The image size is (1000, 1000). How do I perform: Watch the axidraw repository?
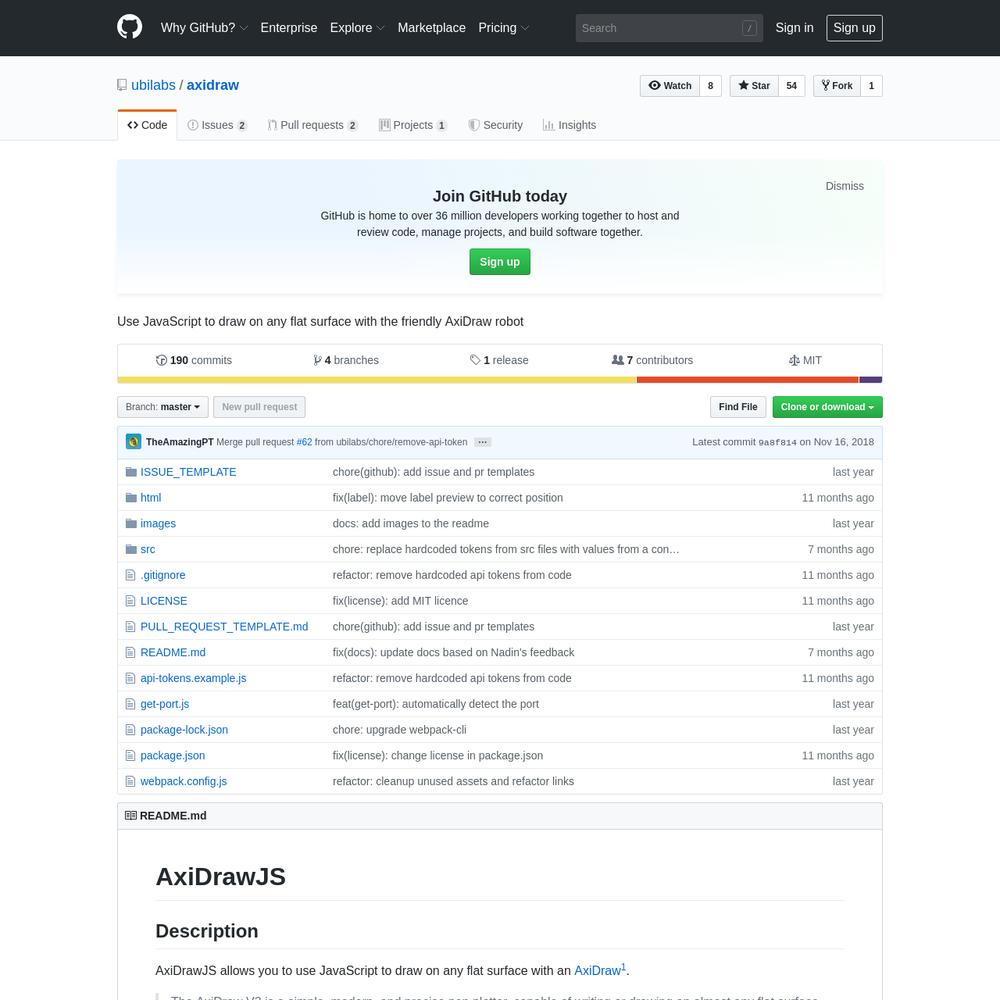[670, 85]
